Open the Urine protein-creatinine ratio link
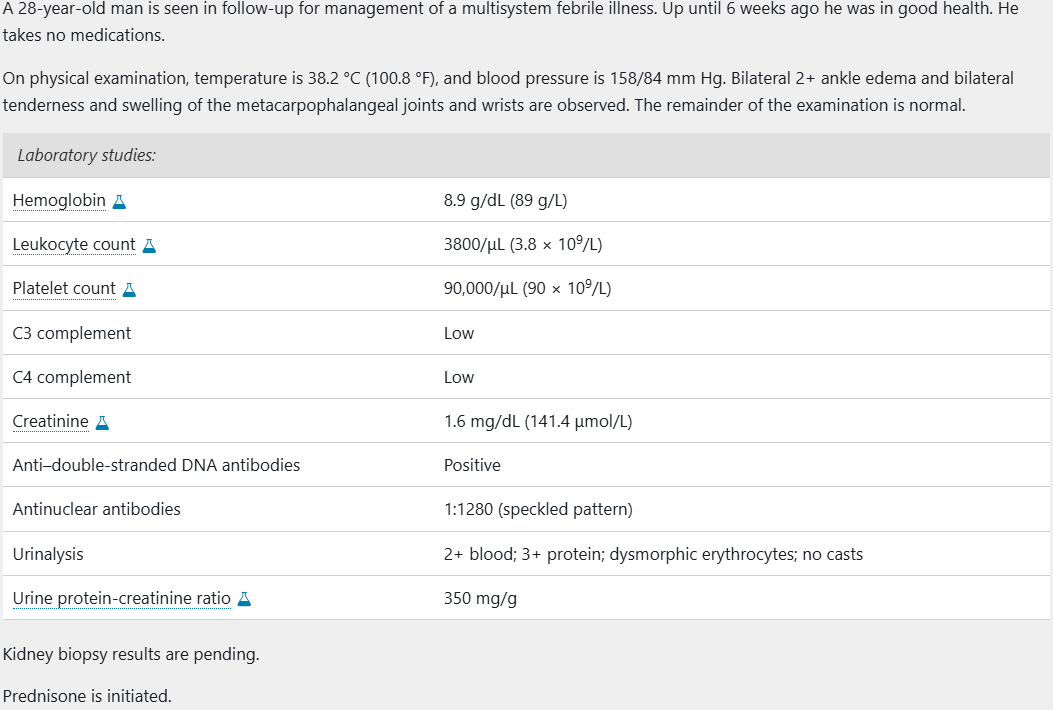The height and width of the screenshot is (710, 1053). coord(122,598)
